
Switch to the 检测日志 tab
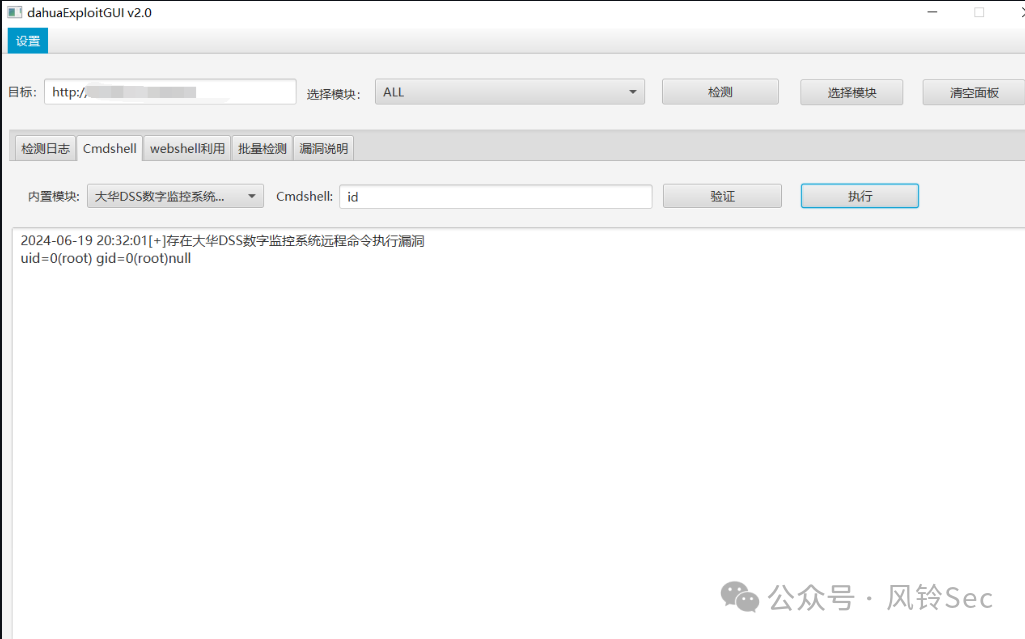(x=45, y=148)
